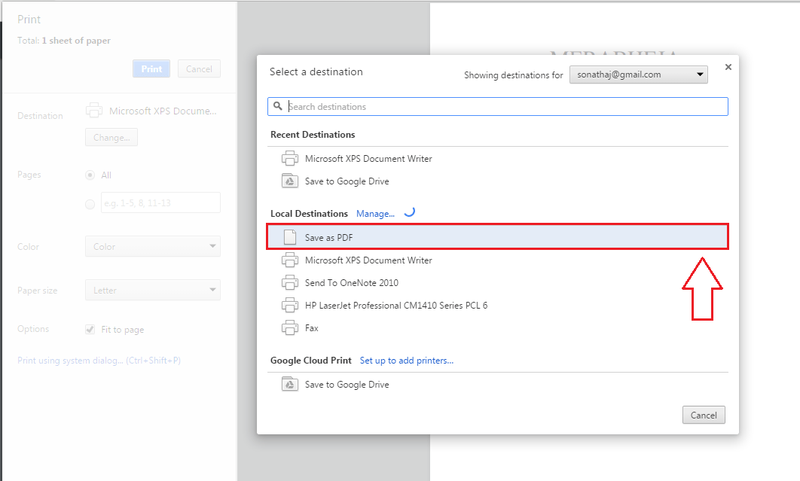Open the Color dropdown in Print panel
This screenshot has width=800, height=481.
pos(153,246)
